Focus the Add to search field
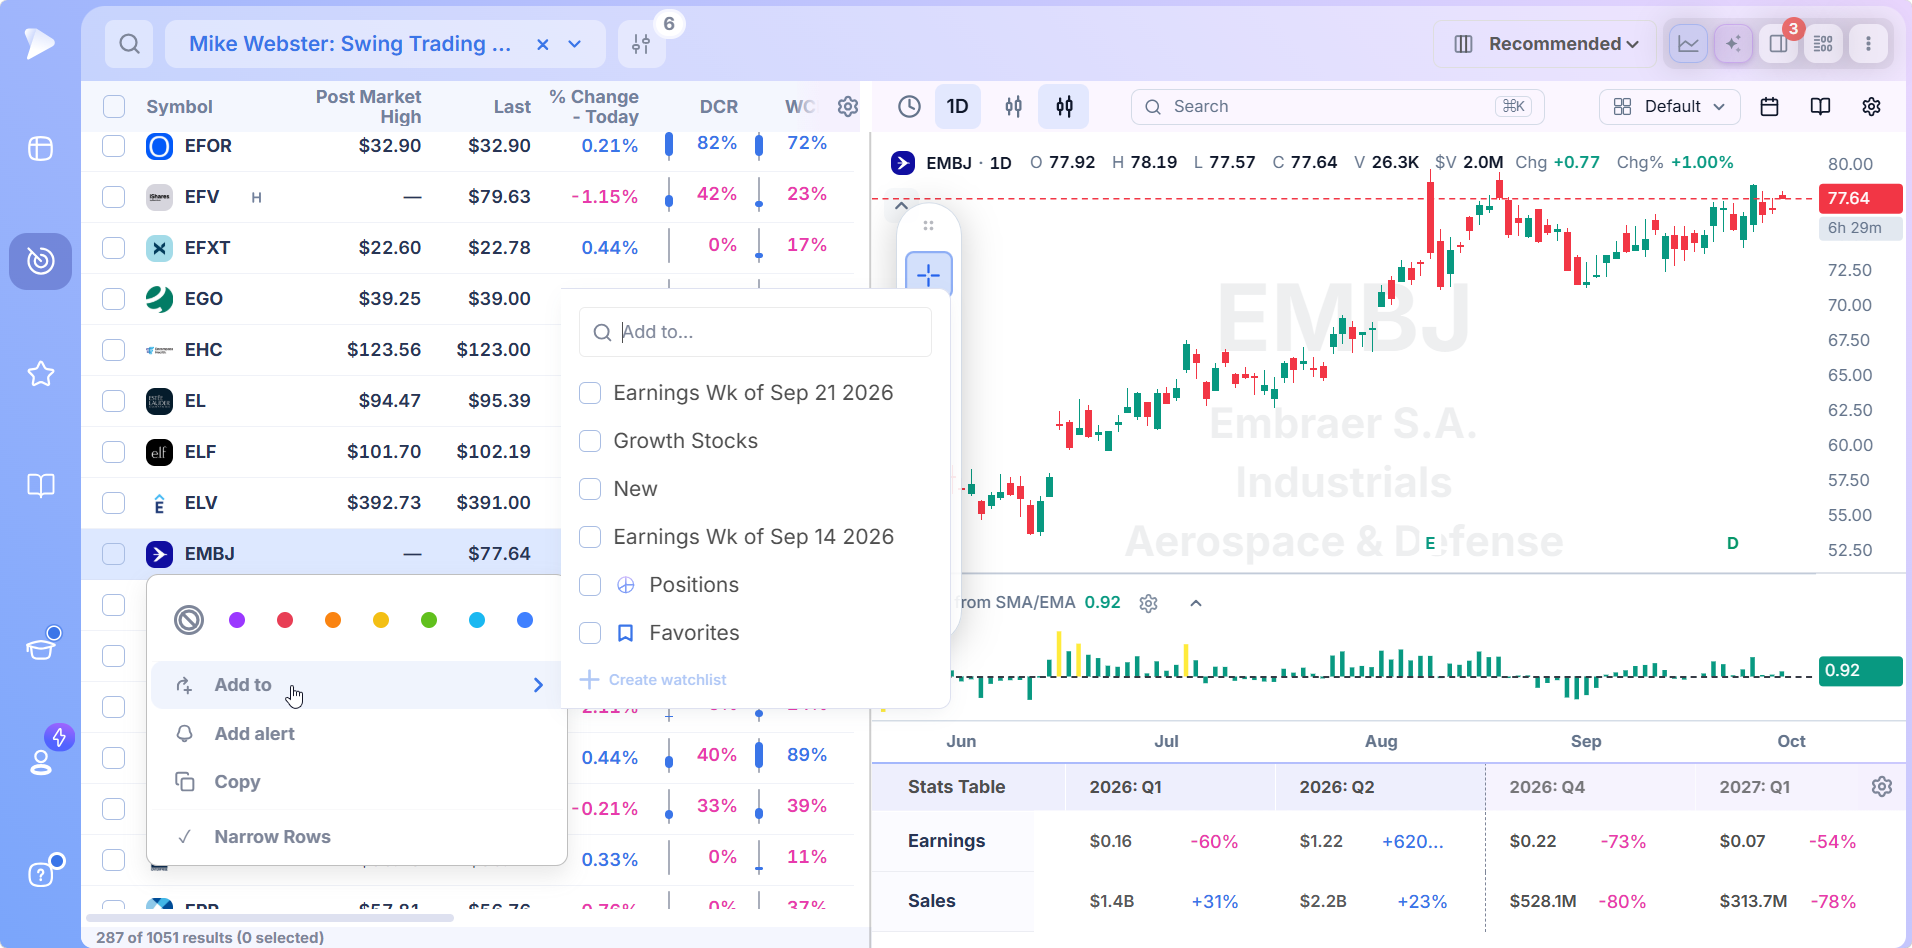Screen dimensions: 1912x948 coord(755,332)
